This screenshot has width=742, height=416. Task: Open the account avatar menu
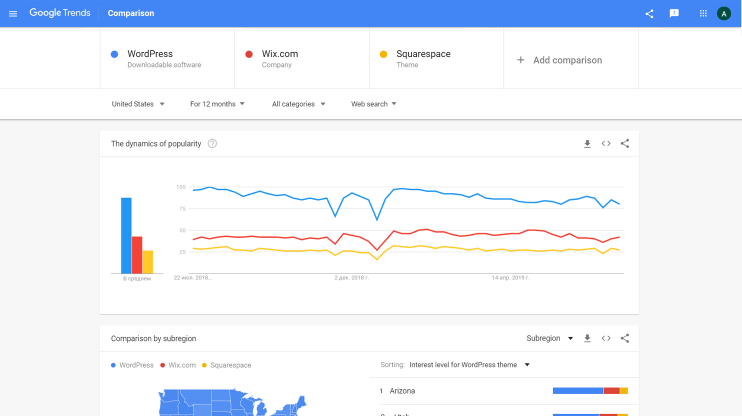click(724, 13)
